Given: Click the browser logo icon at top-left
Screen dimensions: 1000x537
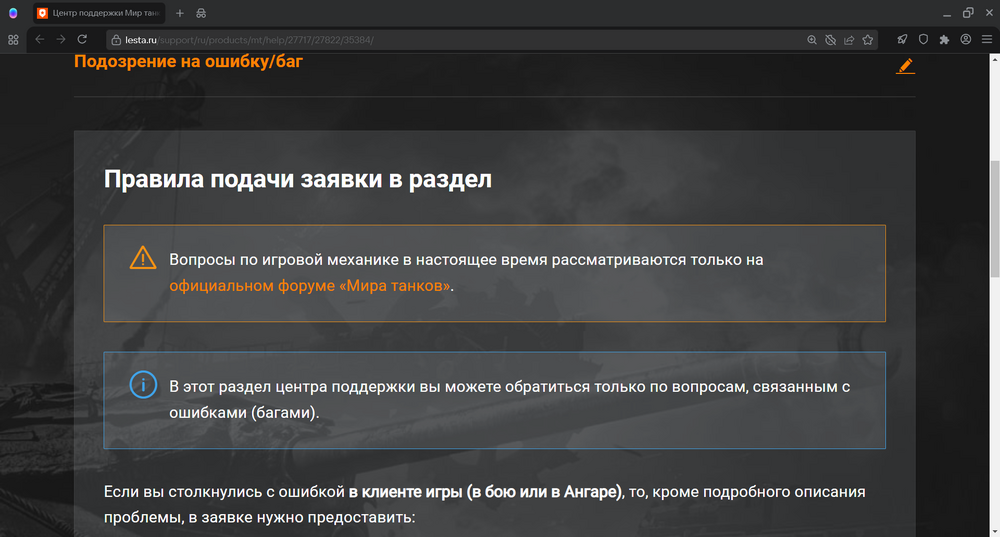Looking at the screenshot, I should [x=13, y=13].
